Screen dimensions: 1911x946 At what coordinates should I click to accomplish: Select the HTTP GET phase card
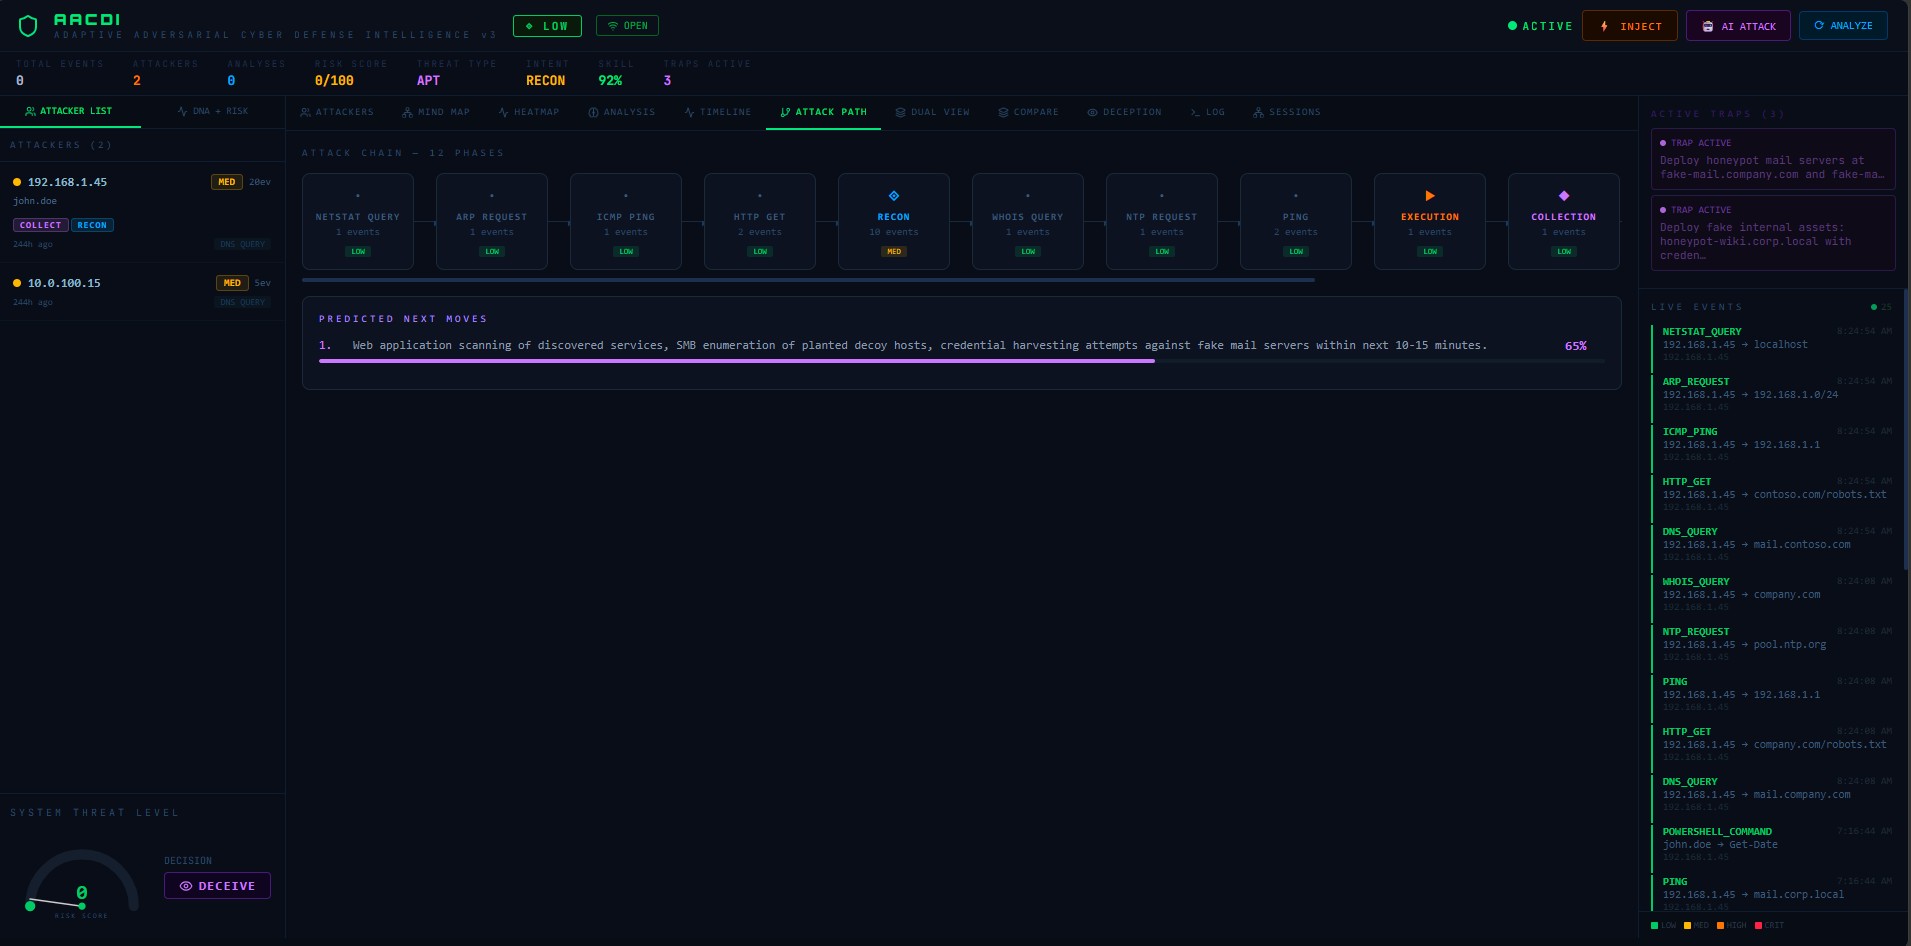(x=760, y=221)
